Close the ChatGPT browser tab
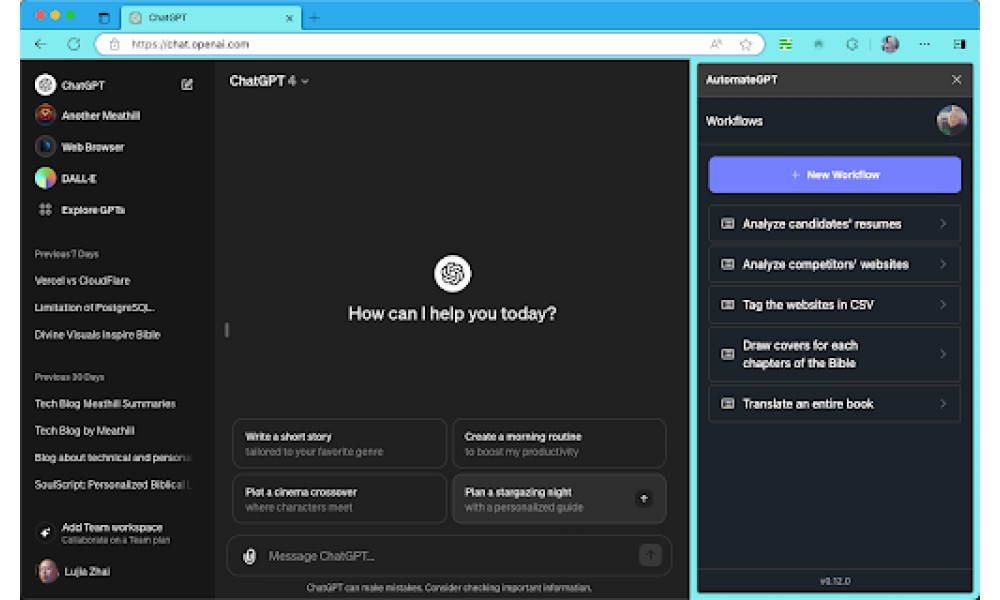 (x=289, y=18)
